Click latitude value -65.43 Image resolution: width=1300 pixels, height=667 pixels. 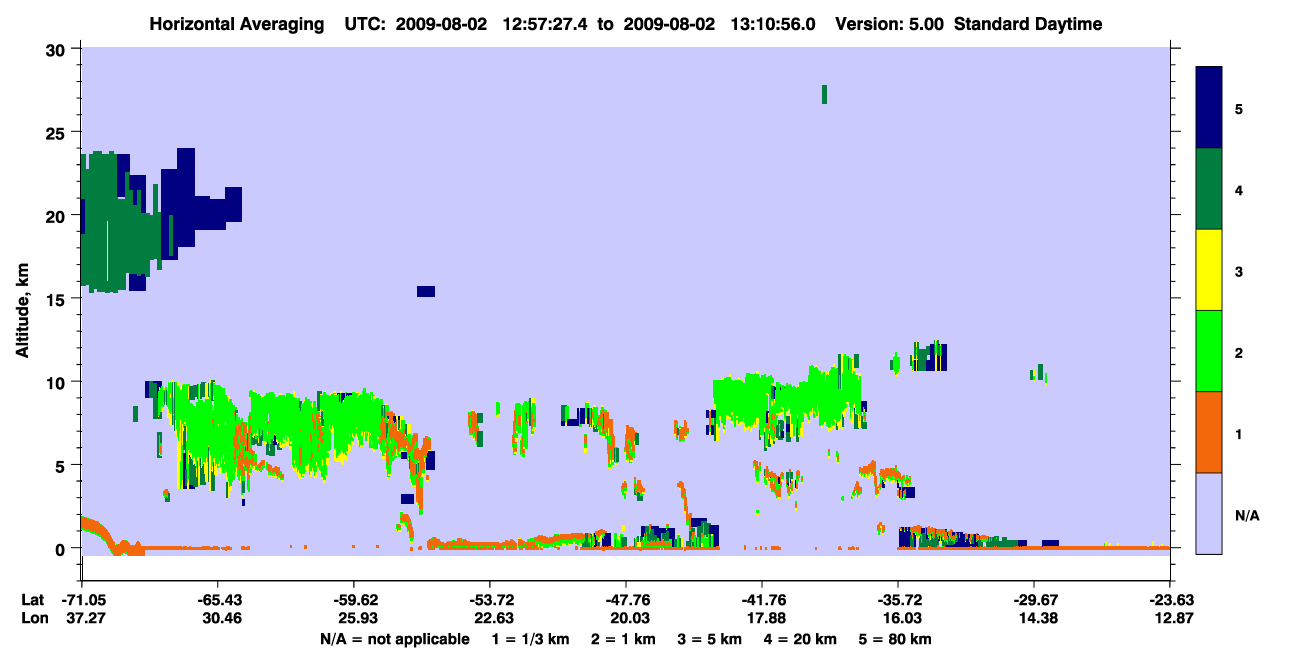(217, 600)
